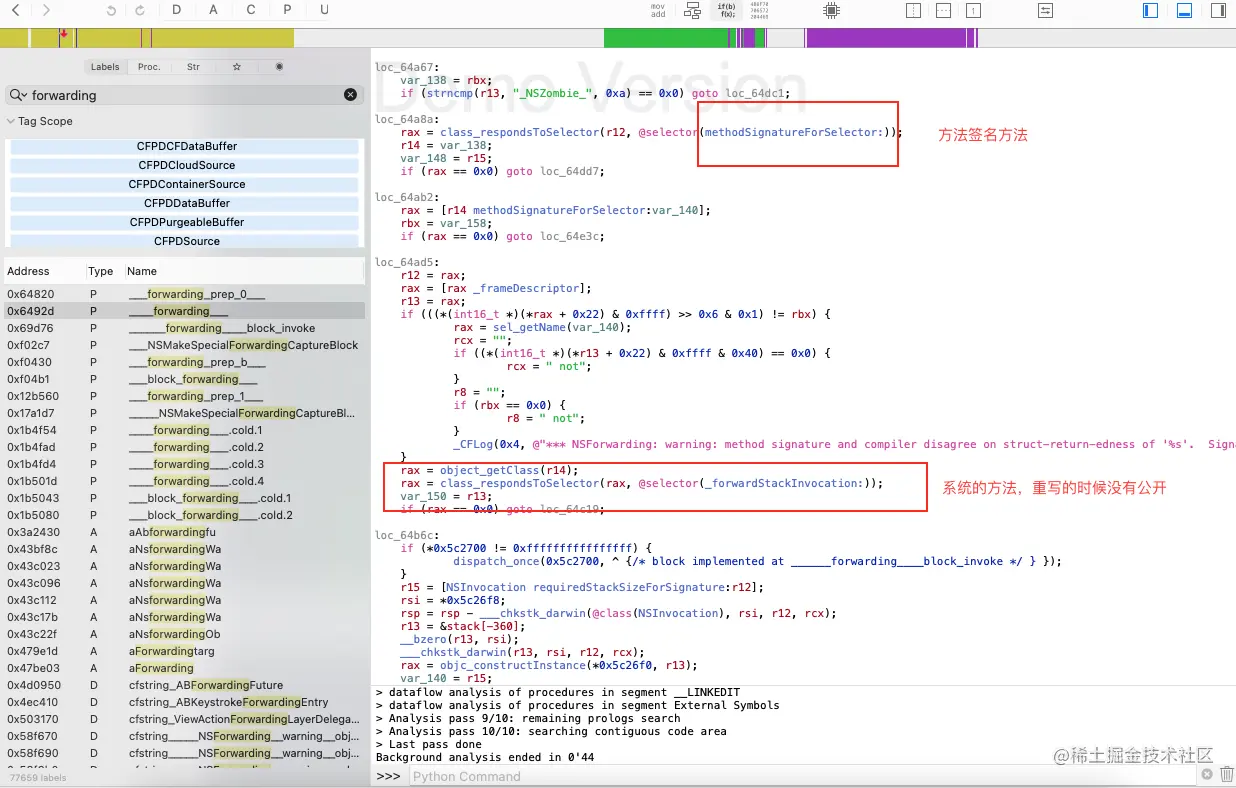This screenshot has width=1236, height=788.
Task: Click loc_64a67 label in pseudo-code
Action: (404, 67)
